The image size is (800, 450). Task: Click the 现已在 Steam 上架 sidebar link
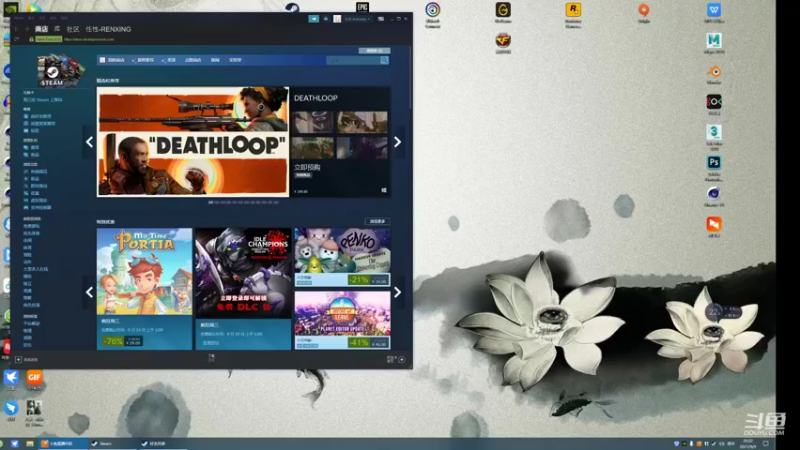pyautogui.click(x=43, y=100)
